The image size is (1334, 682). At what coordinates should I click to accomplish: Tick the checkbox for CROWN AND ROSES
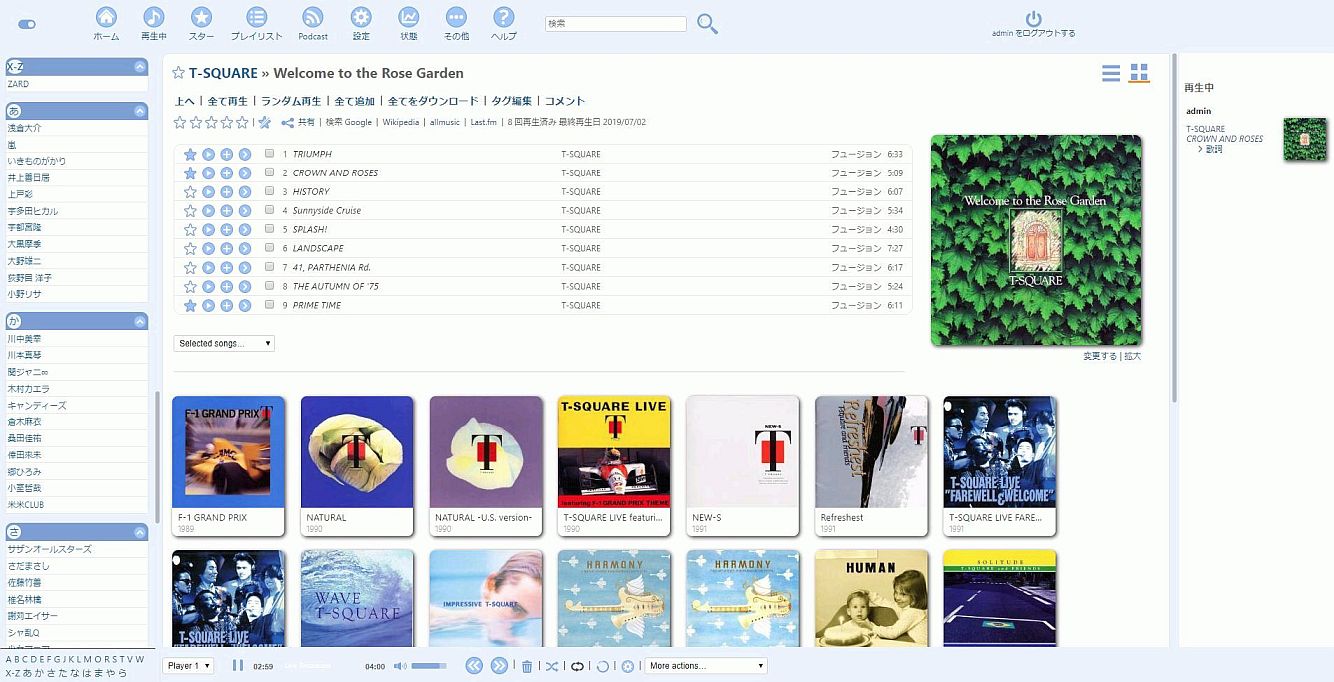pos(270,173)
